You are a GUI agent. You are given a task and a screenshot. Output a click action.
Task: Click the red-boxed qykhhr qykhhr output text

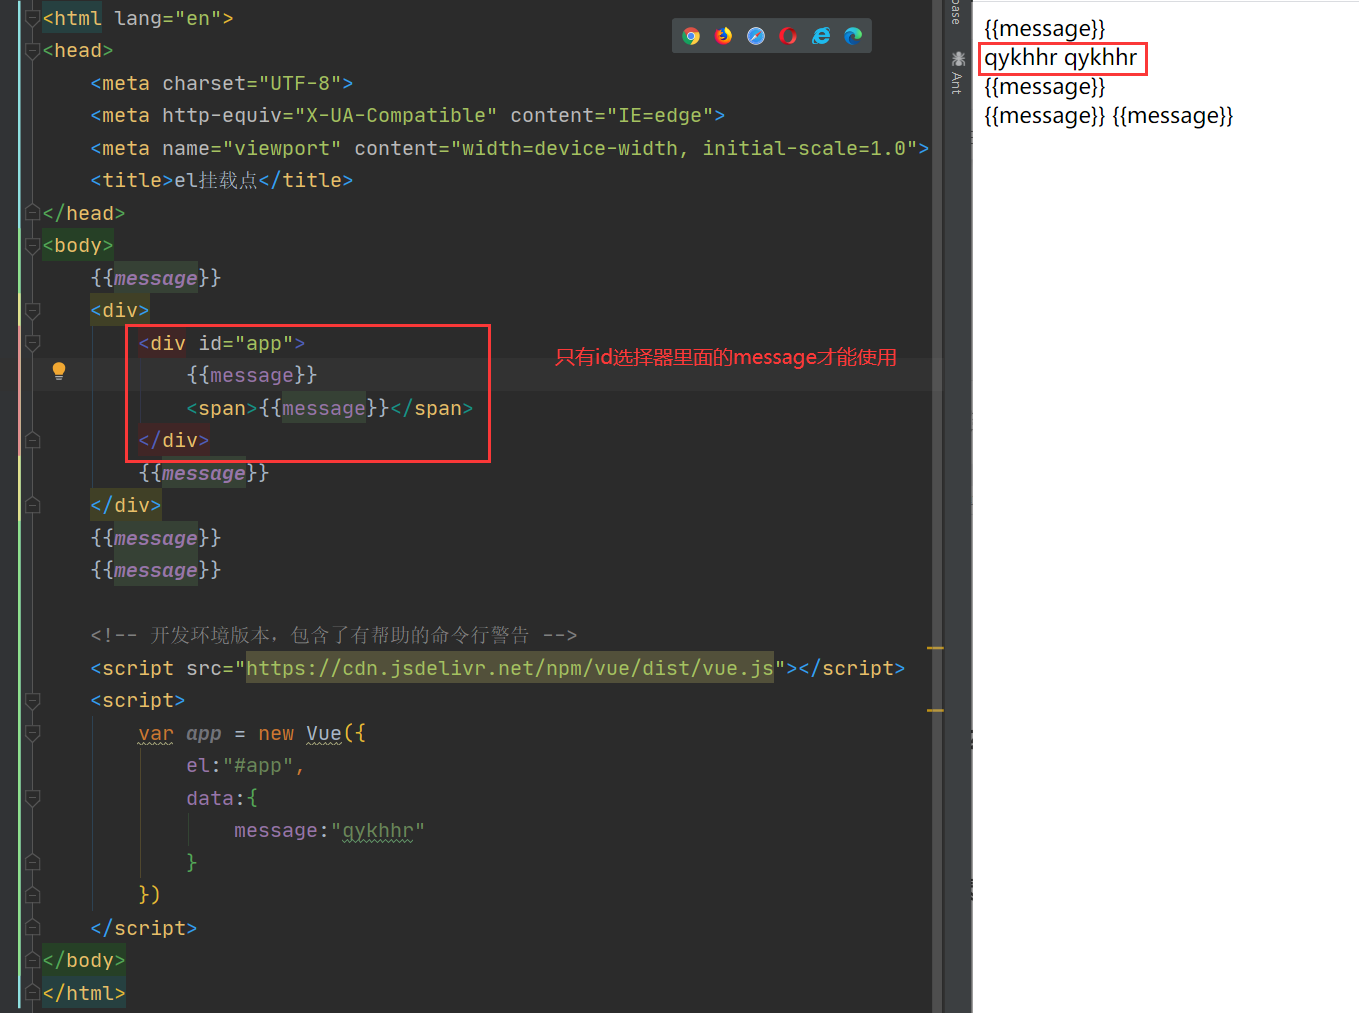point(1062,57)
